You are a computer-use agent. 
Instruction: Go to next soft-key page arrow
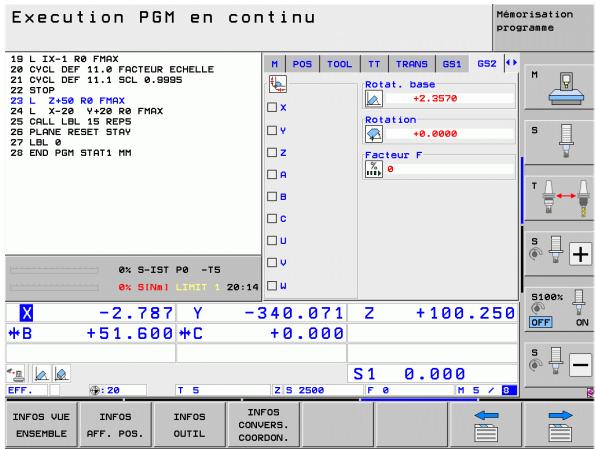pyautogui.click(x=560, y=425)
